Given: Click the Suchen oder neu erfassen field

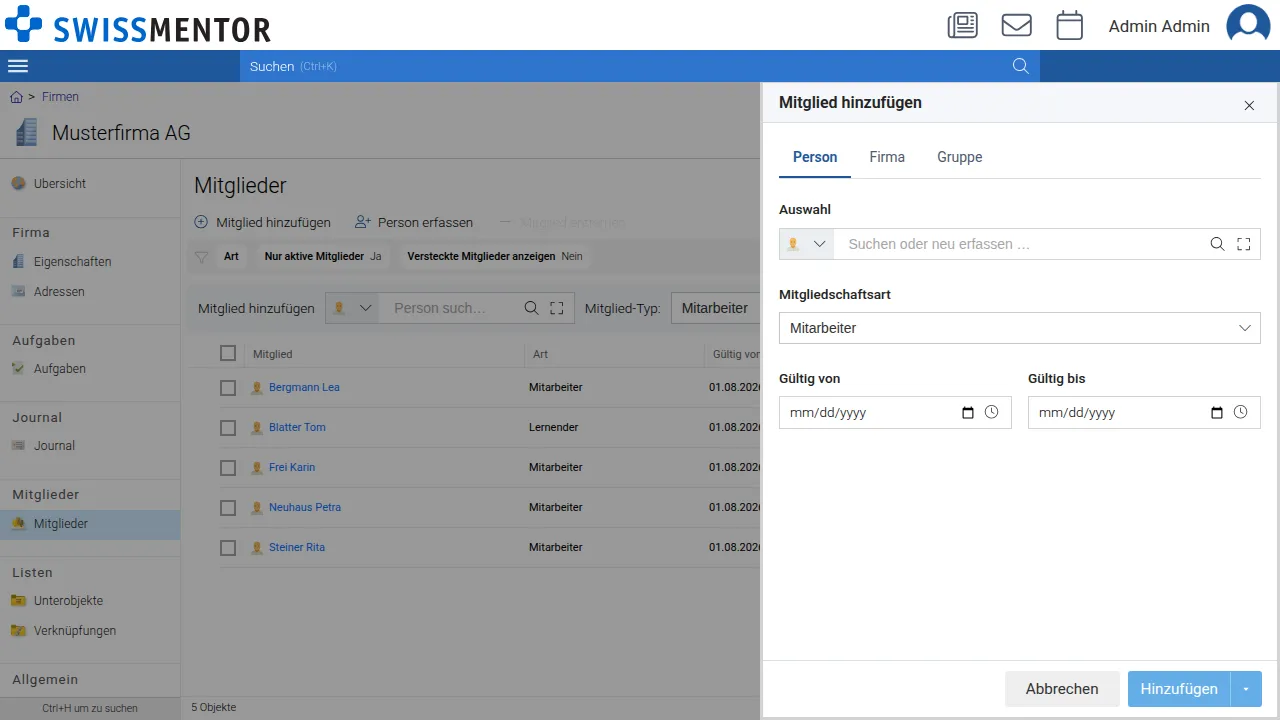Looking at the screenshot, I should [1021, 244].
